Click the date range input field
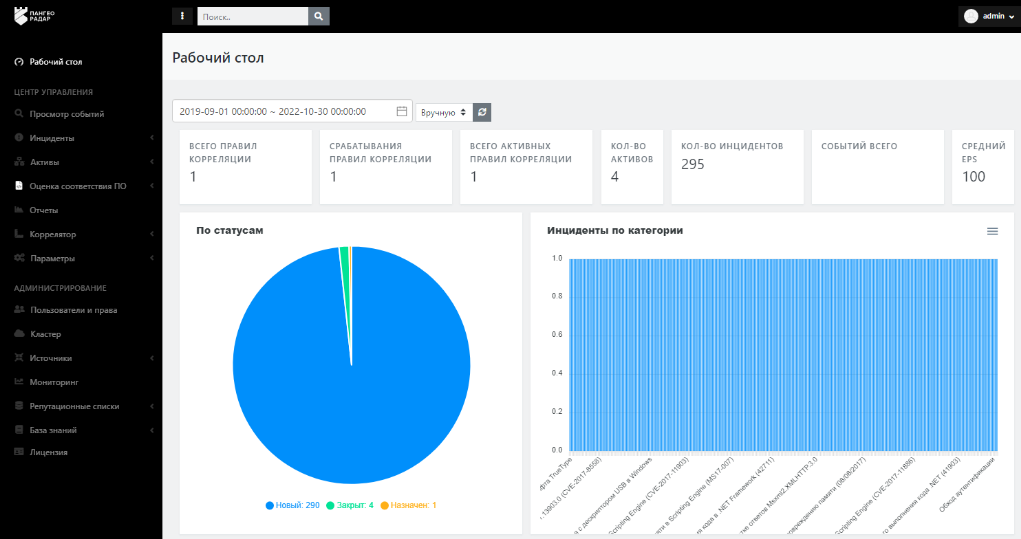Viewport: 1021px width, 539px height. (x=292, y=111)
